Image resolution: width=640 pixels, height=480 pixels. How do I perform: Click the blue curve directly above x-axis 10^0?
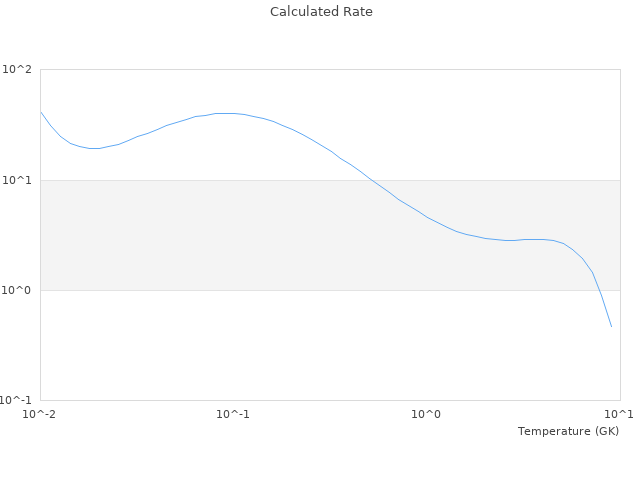pyautogui.click(x=427, y=217)
